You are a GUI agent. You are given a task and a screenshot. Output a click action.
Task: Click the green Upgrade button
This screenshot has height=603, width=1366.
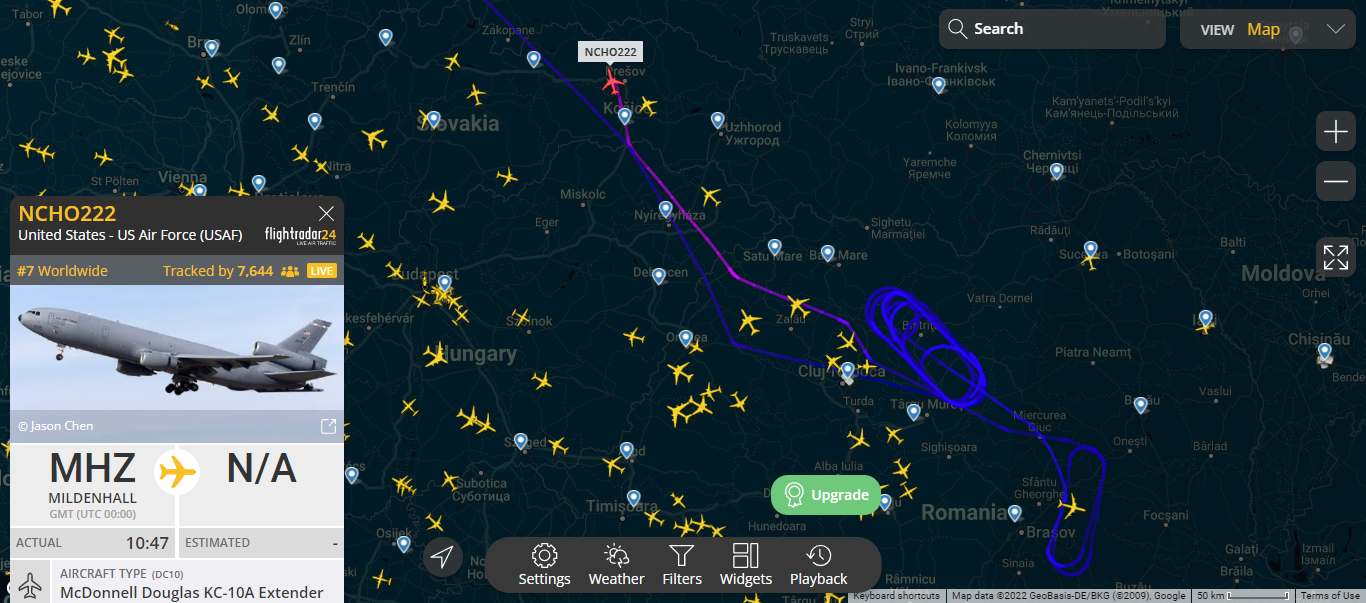[x=826, y=495]
